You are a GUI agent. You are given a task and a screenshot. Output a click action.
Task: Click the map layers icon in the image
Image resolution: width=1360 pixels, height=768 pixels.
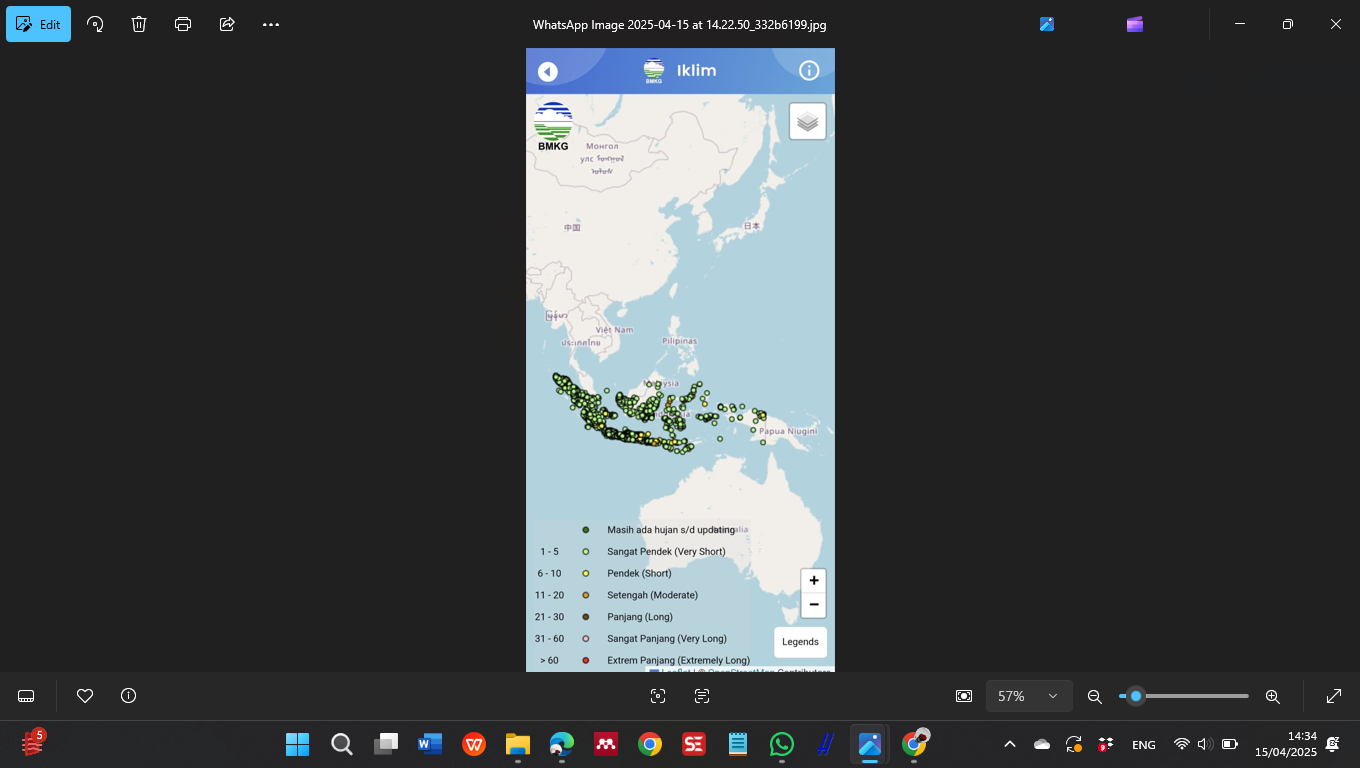[x=808, y=121]
